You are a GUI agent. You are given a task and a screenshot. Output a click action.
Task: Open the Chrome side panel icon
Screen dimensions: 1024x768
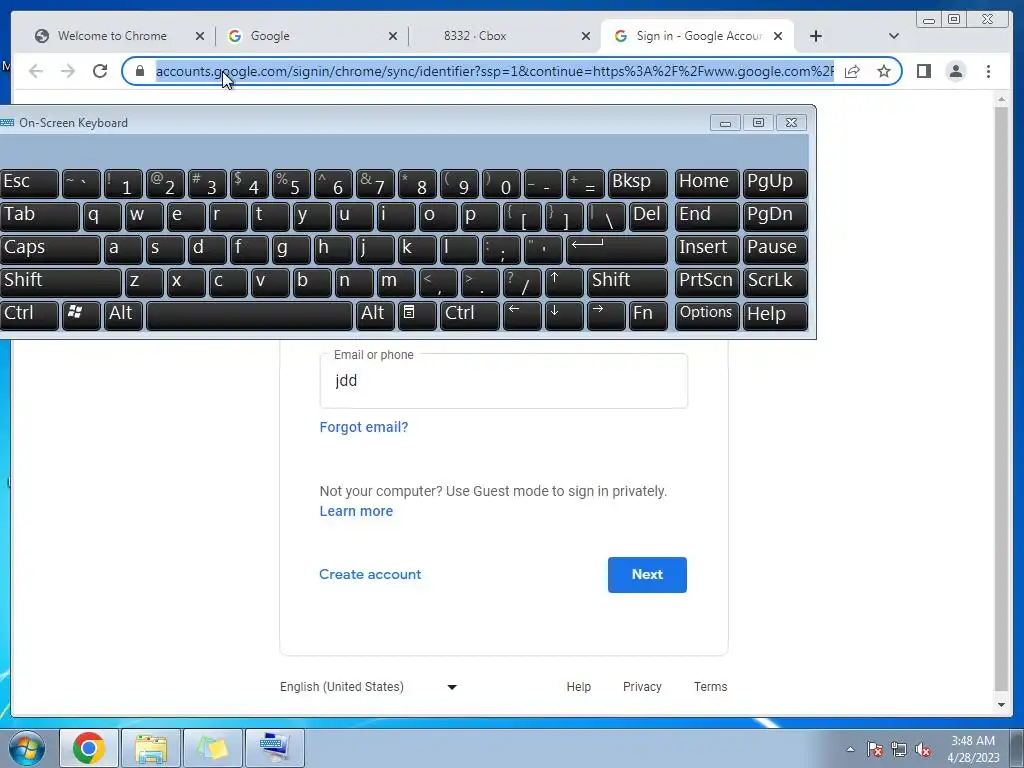coord(923,71)
